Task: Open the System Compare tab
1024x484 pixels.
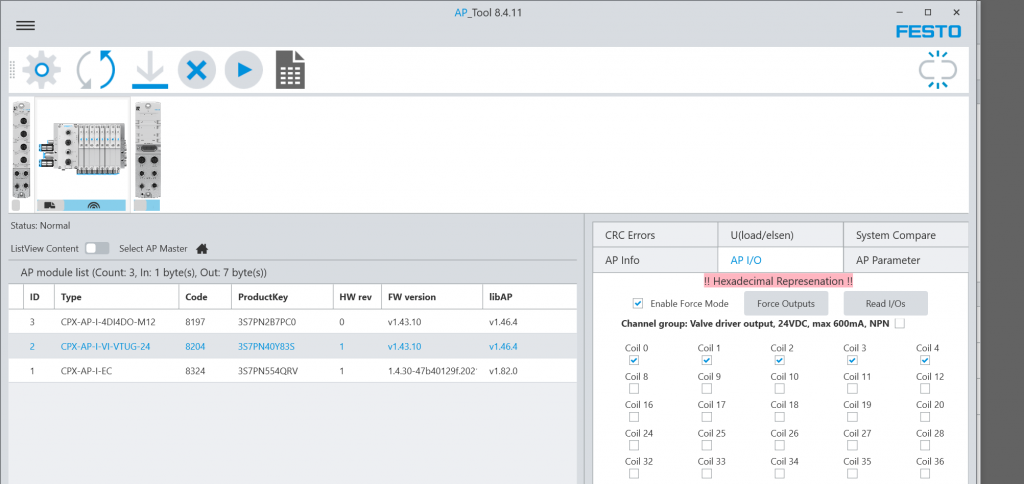Action: (905, 235)
